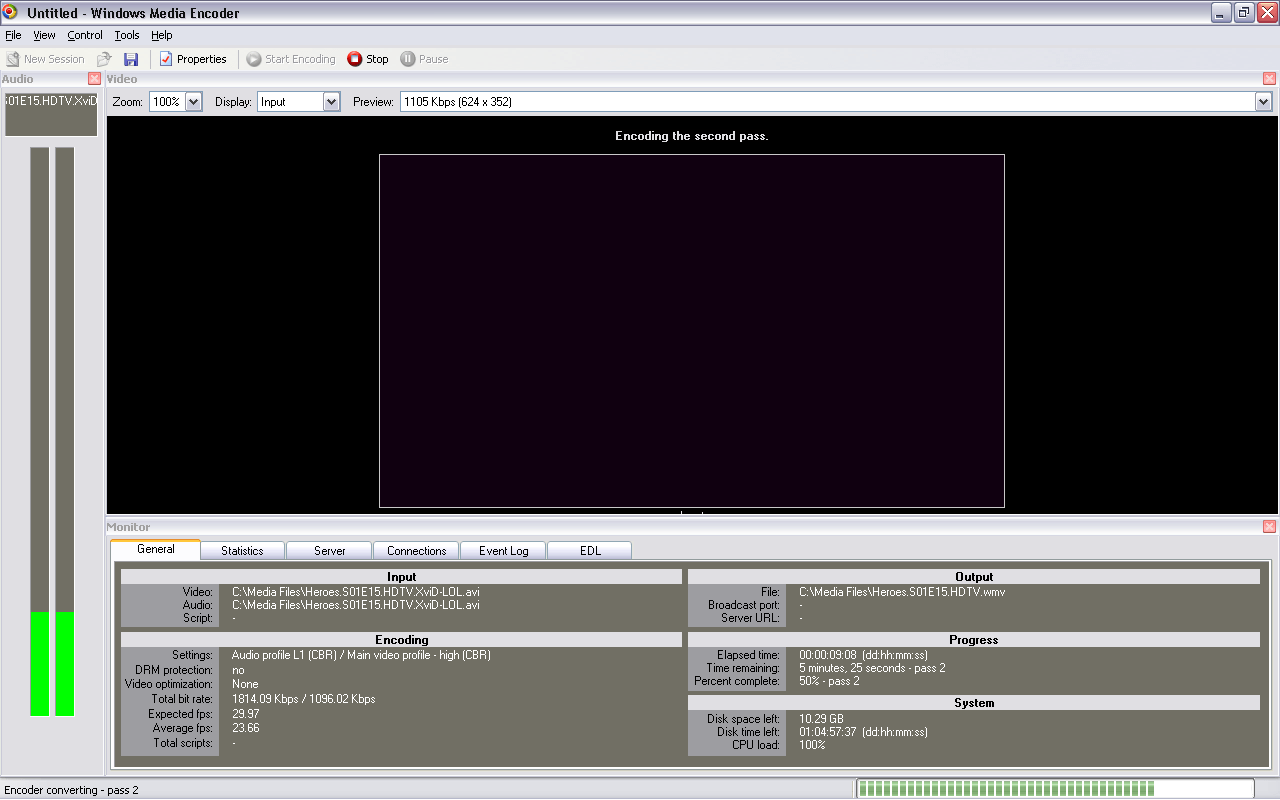Select the Heroes audio source thumbnail

(x=50, y=113)
